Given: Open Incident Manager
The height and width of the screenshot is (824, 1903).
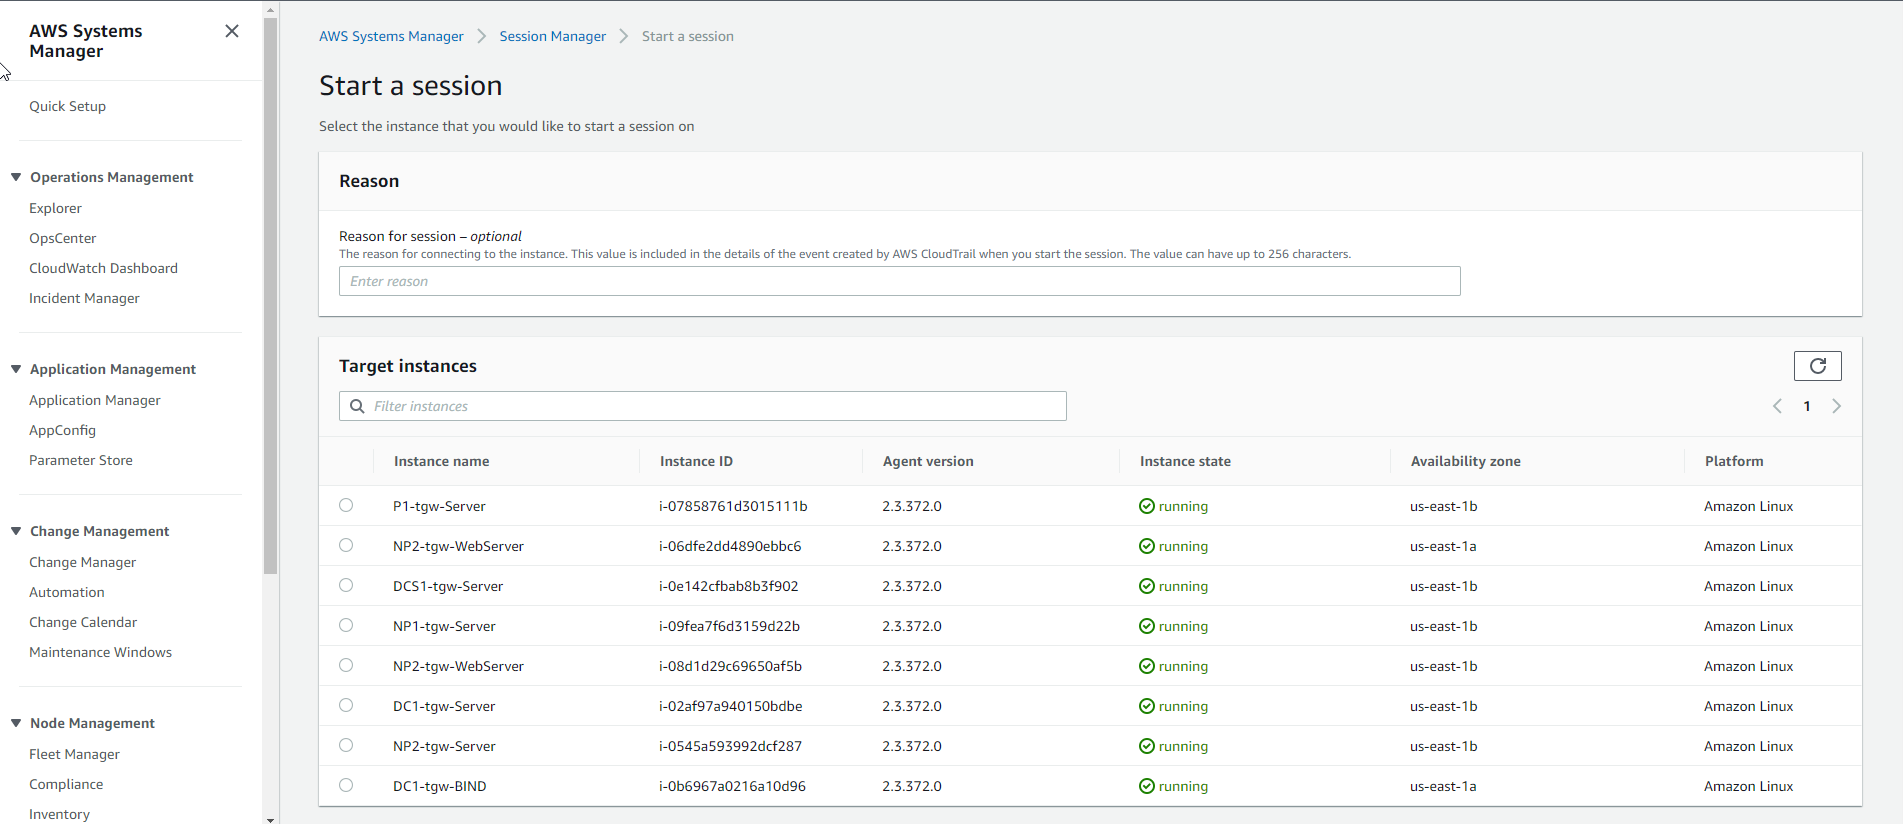Looking at the screenshot, I should coord(84,298).
